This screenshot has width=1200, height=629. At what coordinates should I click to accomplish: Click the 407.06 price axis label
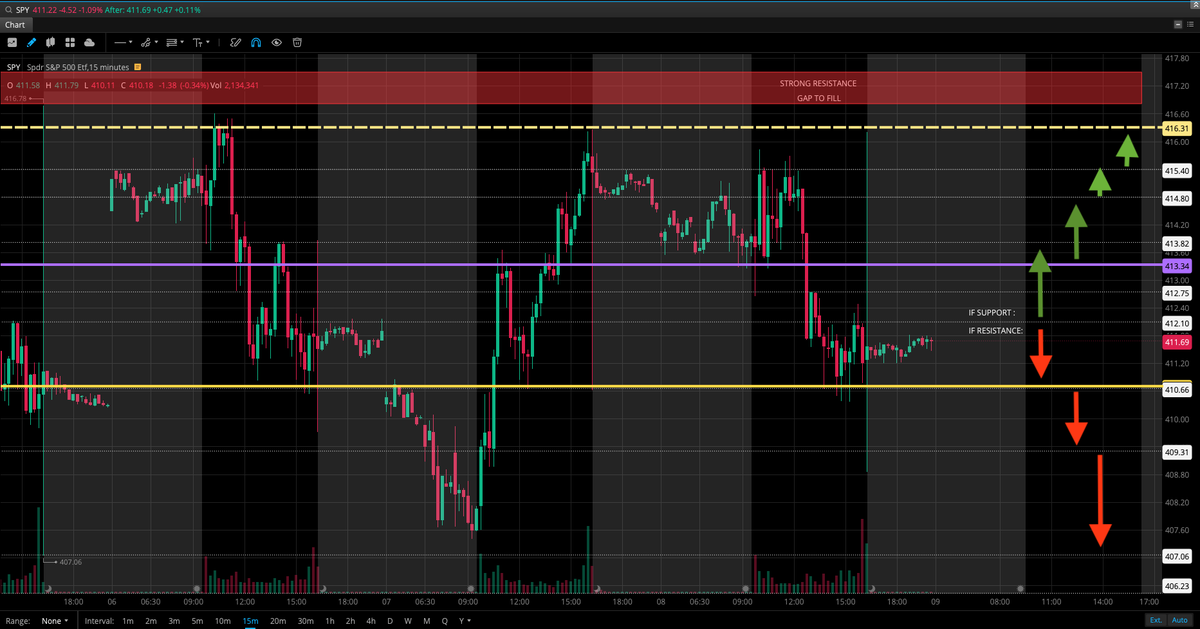coord(1178,556)
